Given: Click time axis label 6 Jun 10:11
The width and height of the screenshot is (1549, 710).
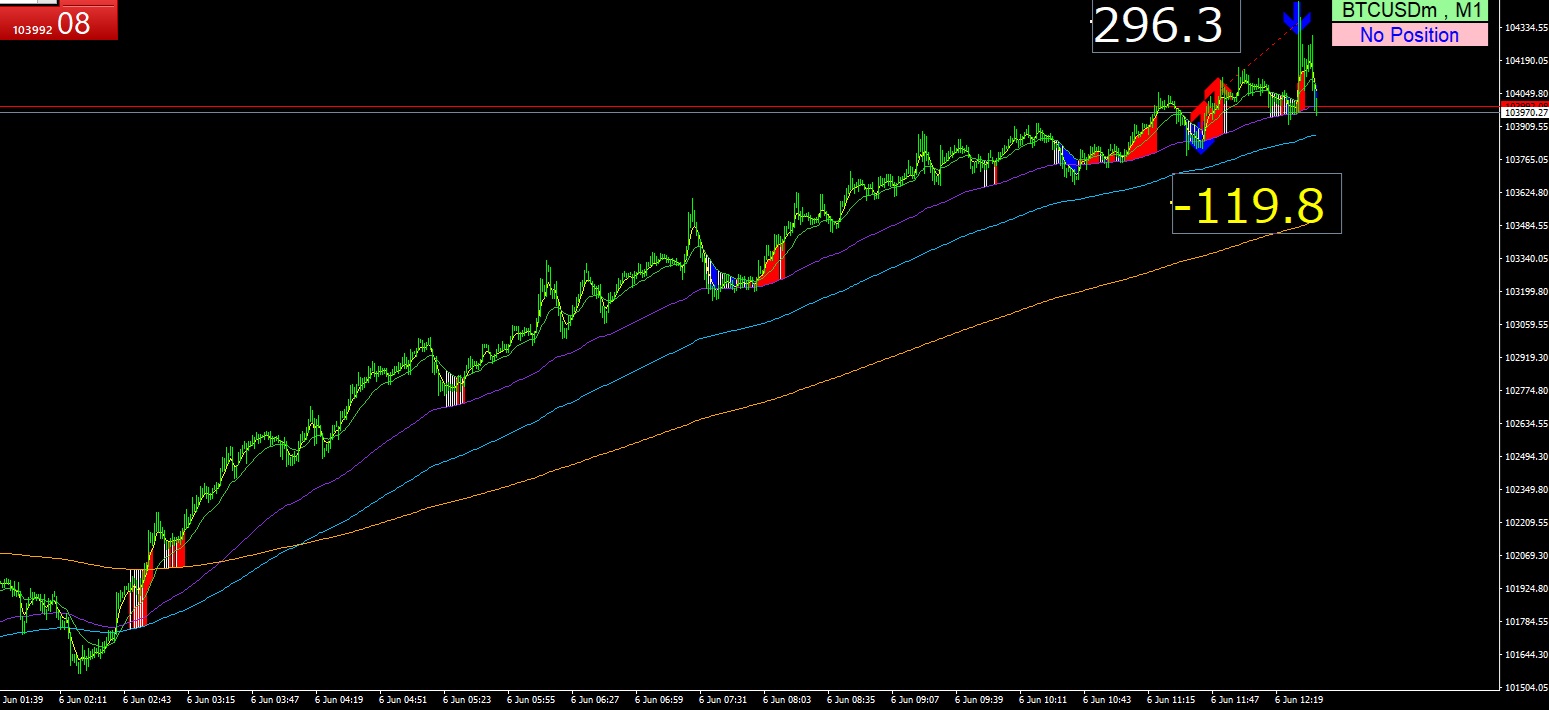Looking at the screenshot, I should pos(1043,701).
